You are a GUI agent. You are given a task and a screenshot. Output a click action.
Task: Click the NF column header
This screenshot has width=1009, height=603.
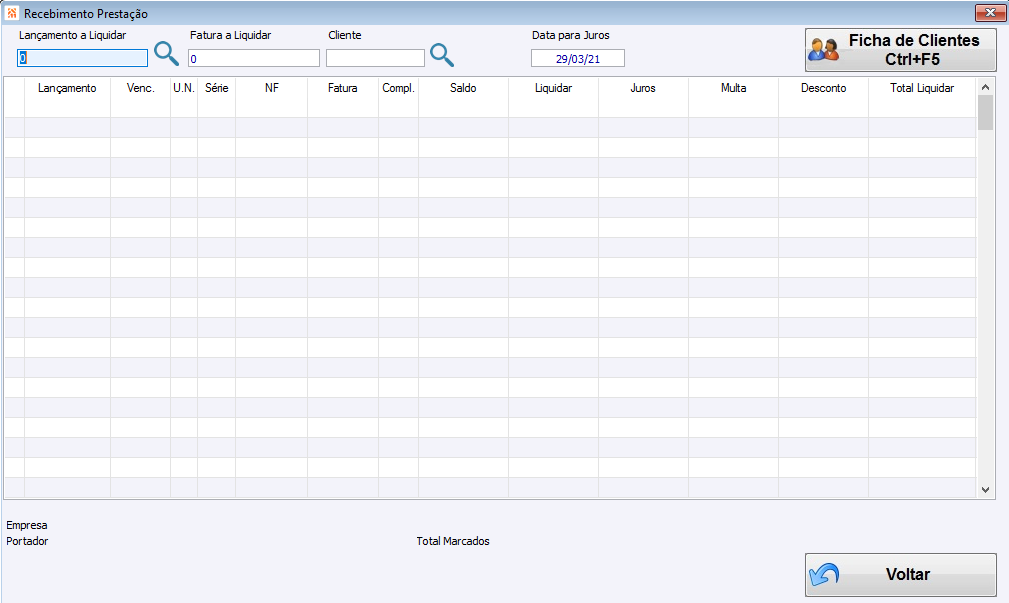(x=272, y=88)
